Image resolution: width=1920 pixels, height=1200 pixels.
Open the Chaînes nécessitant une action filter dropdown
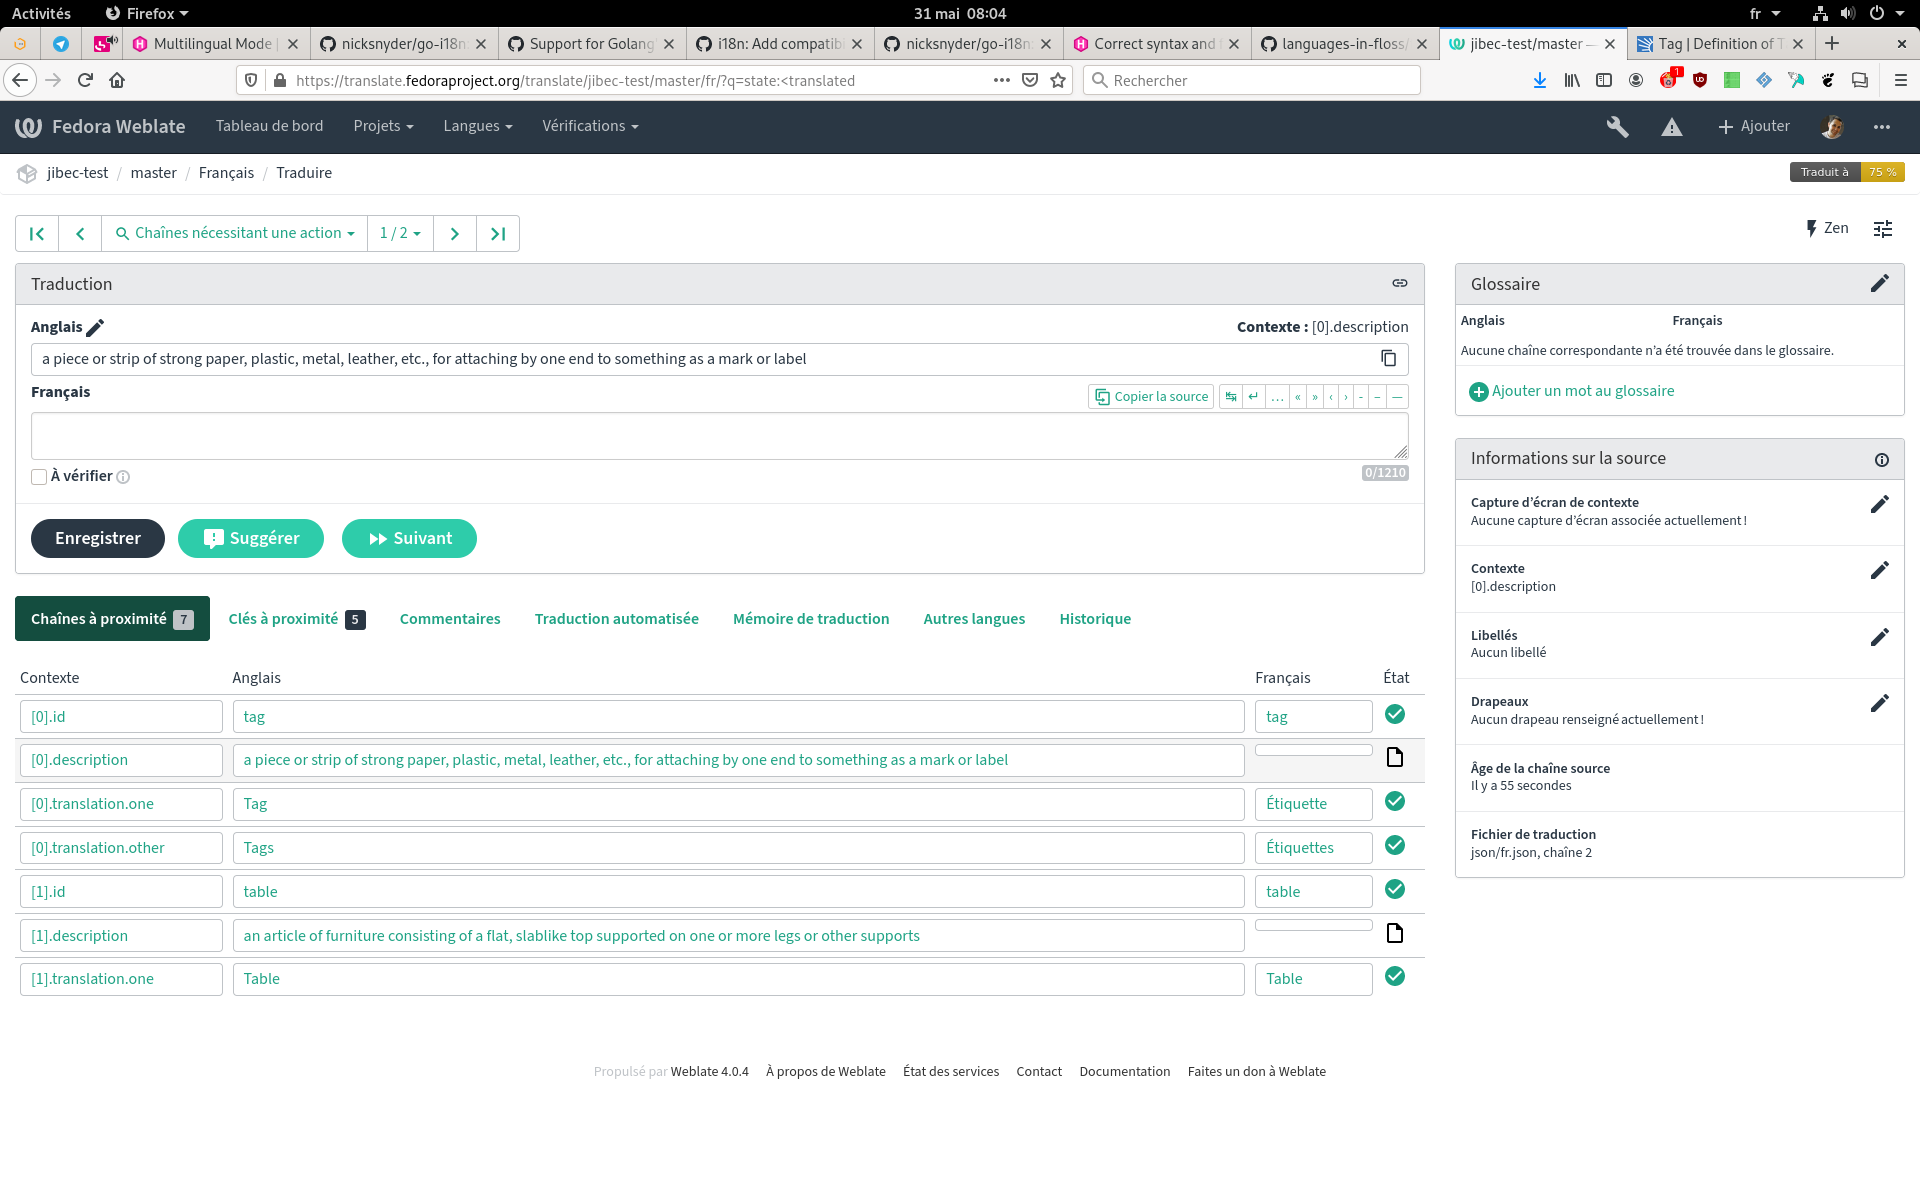pyautogui.click(x=234, y=233)
